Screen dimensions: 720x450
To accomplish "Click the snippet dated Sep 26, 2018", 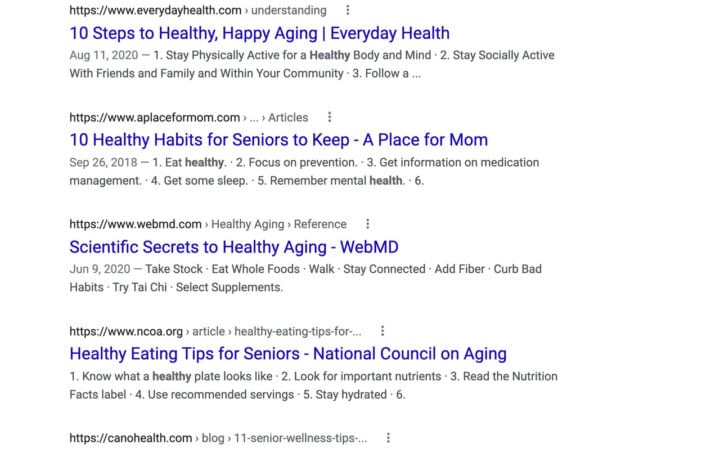I will (300, 162).
